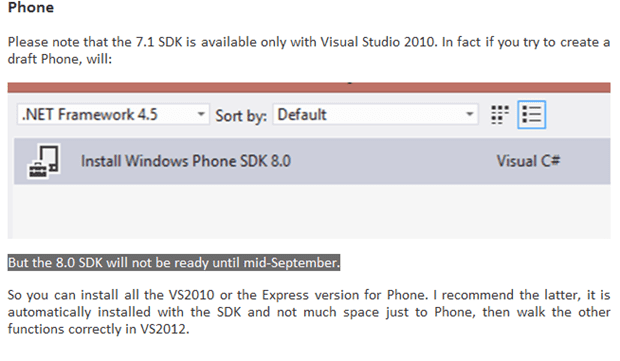The image size is (620, 361).
Task: Switch to small icons grid view
Action: click(499, 115)
